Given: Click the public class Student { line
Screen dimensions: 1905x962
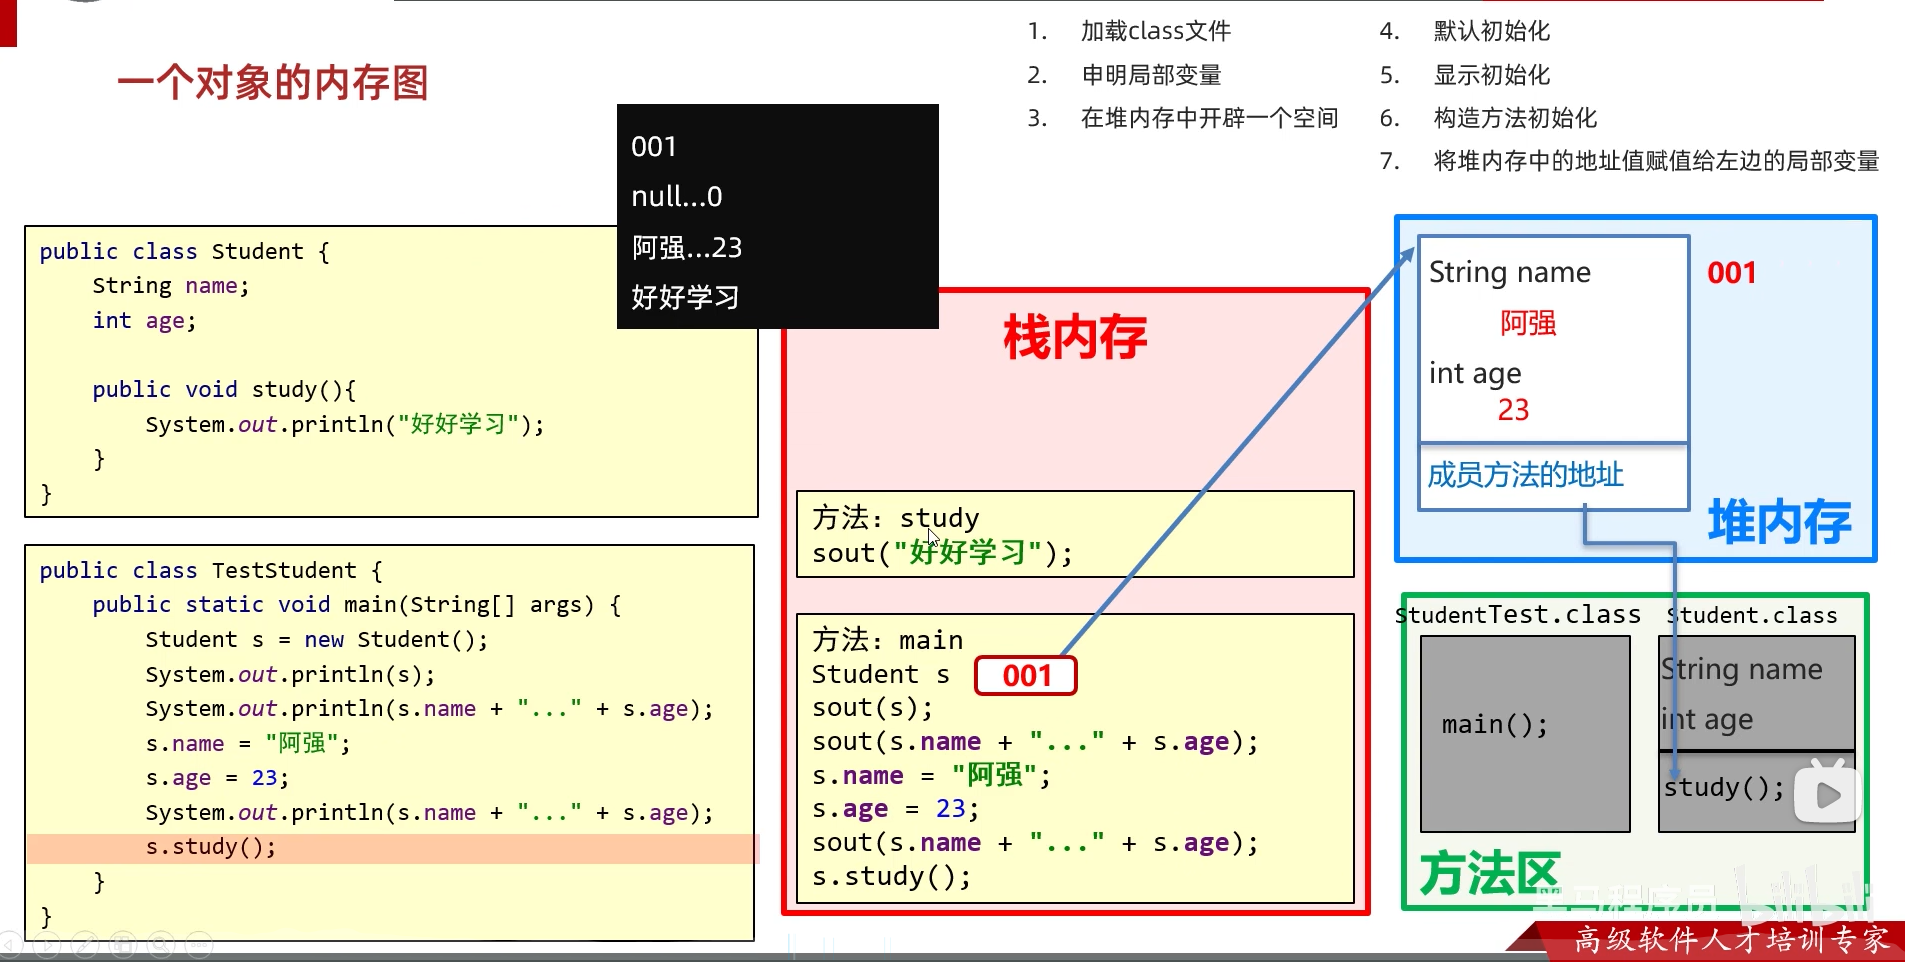Looking at the screenshot, I should pos(185,252).
